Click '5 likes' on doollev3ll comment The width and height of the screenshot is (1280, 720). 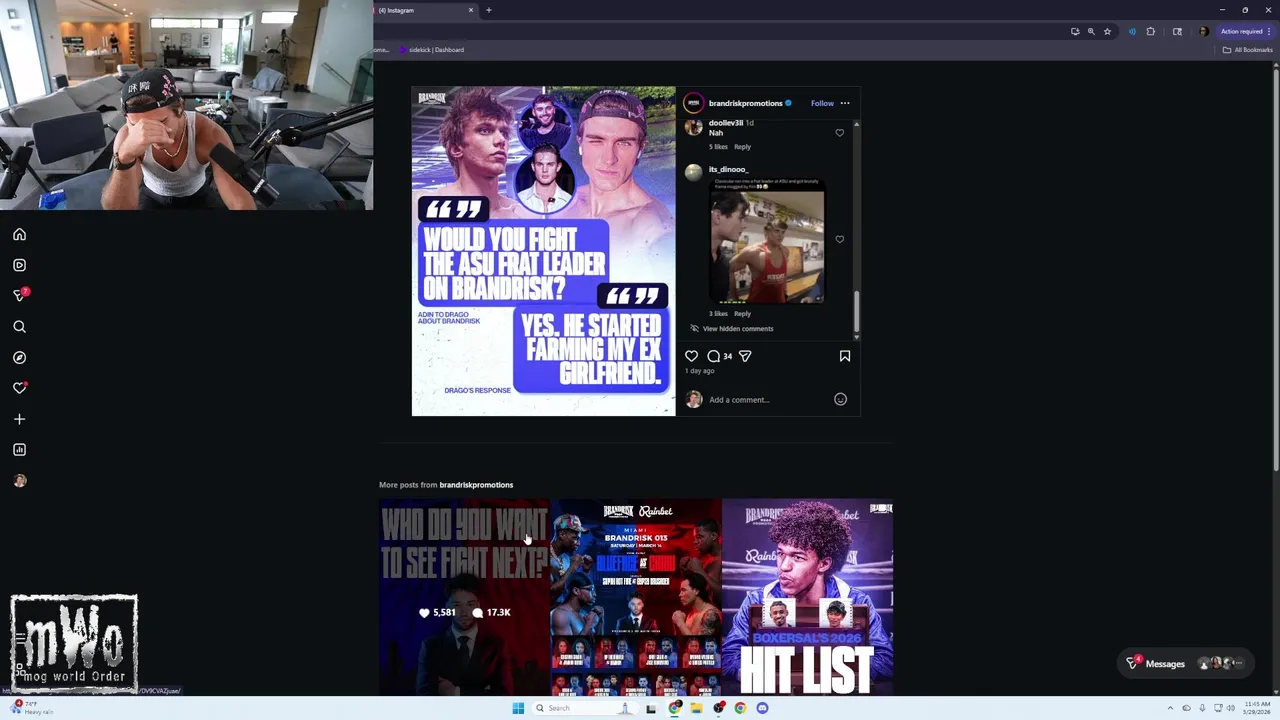[x=718, y=147]
